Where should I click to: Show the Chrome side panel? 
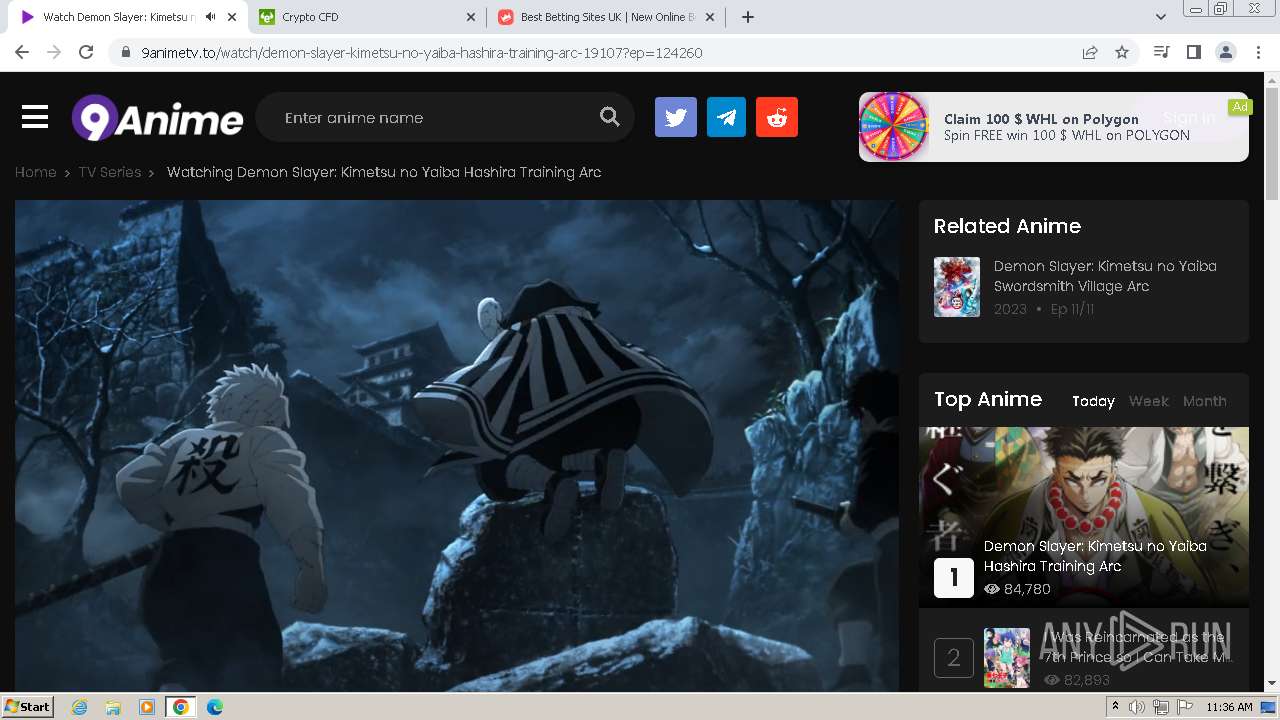(1193, 52)
